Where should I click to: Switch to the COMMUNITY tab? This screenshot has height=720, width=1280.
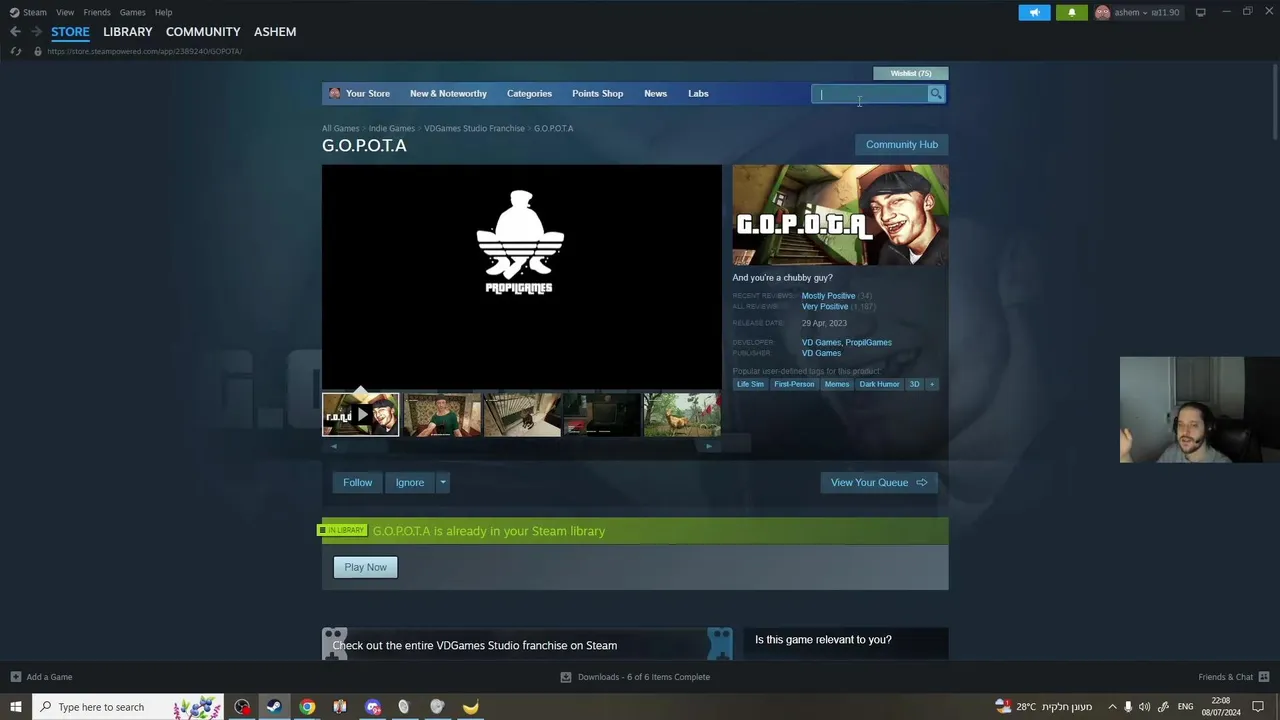click(203, 32)
